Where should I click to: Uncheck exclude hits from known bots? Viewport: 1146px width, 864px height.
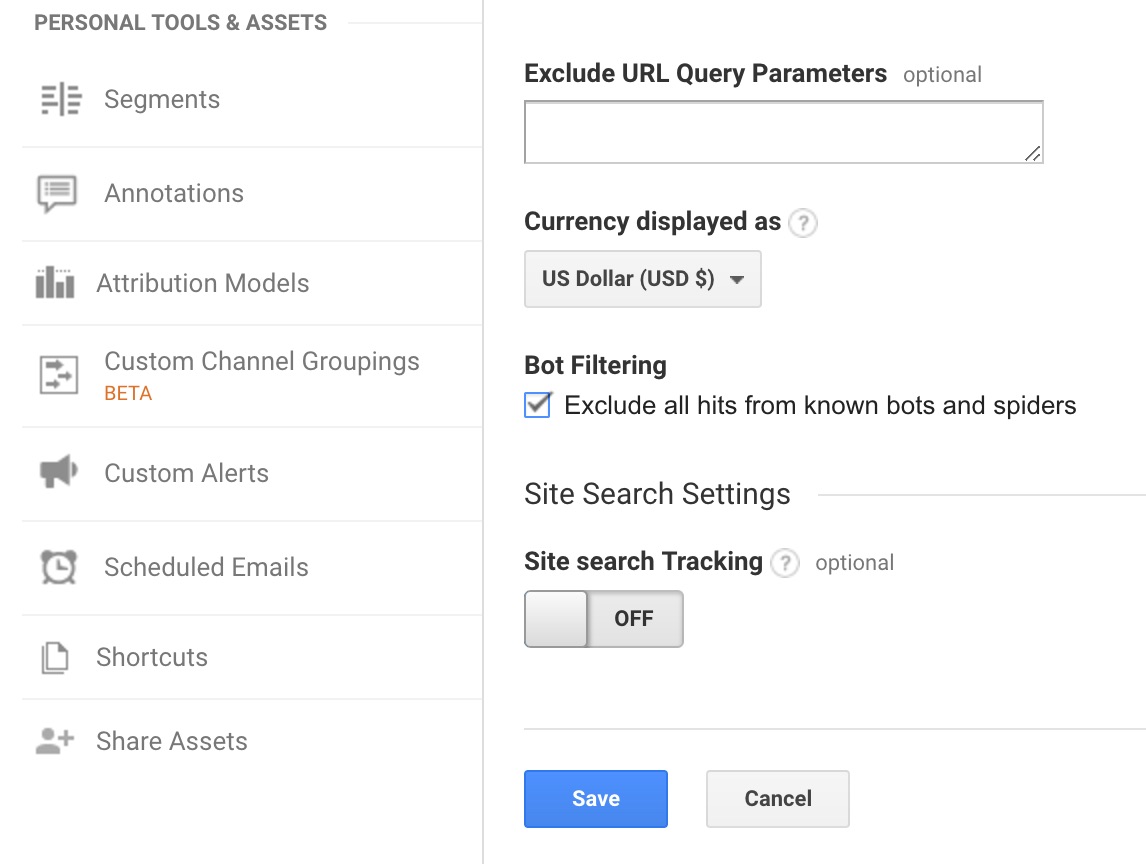point(537,405)
